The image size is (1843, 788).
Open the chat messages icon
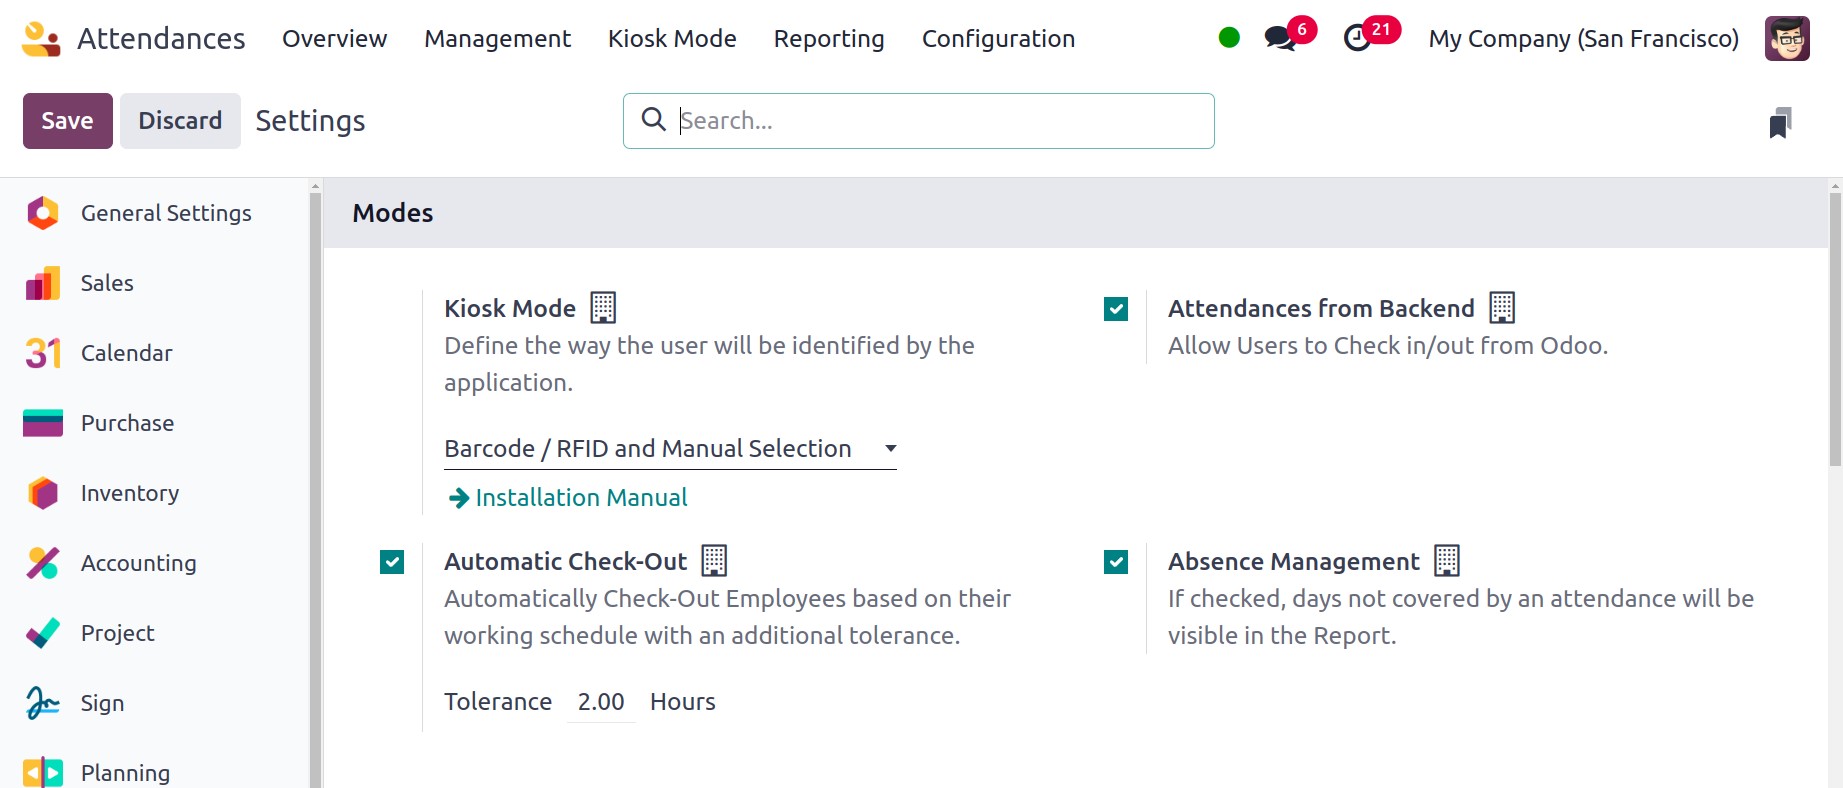point(1281,38)
